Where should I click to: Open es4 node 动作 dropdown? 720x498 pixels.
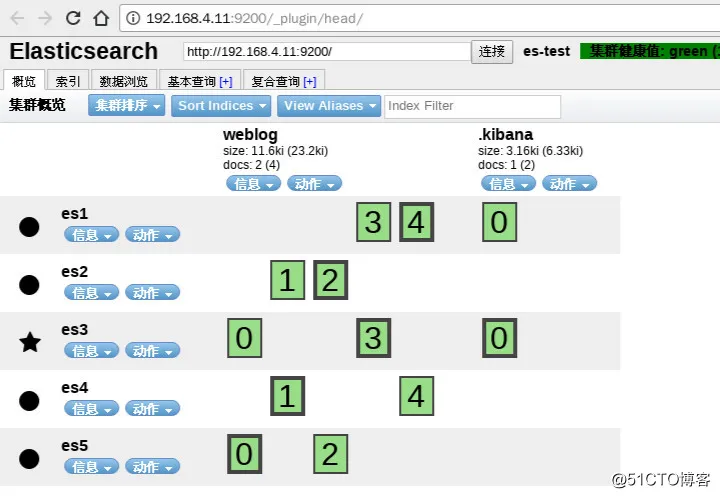[x=152, y=408]
